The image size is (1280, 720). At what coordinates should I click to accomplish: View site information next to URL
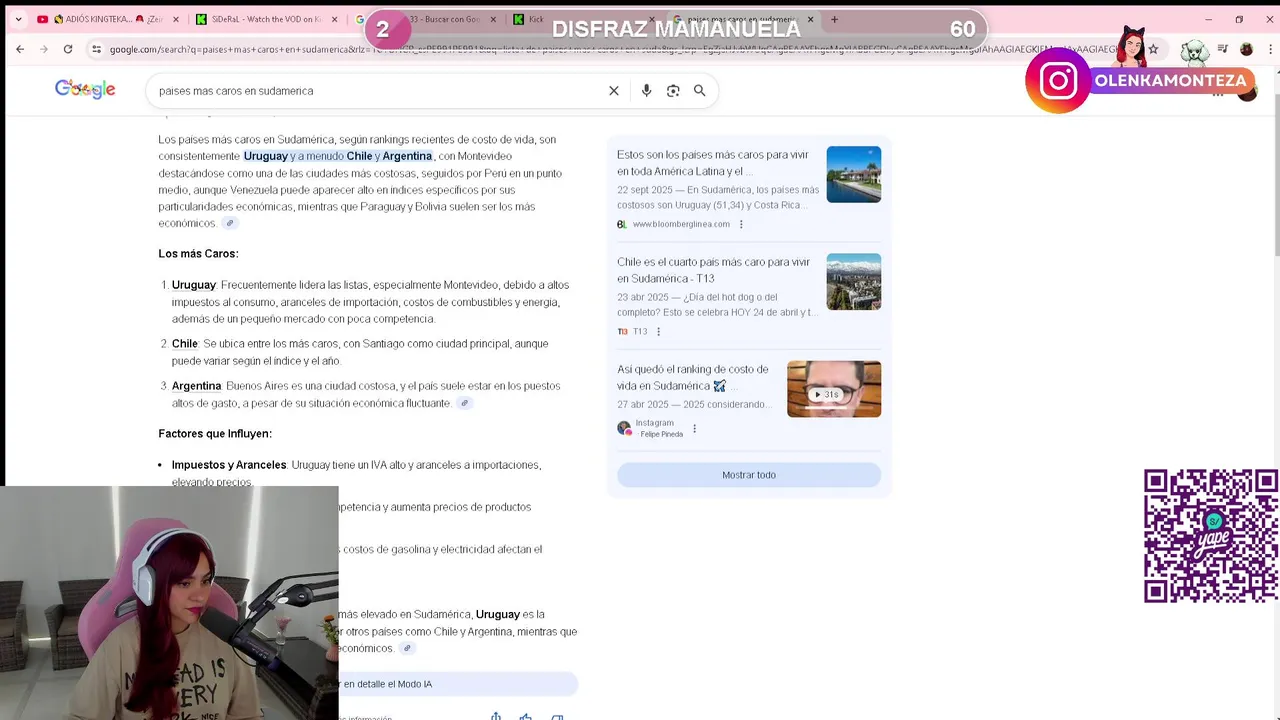click(96, 49)
